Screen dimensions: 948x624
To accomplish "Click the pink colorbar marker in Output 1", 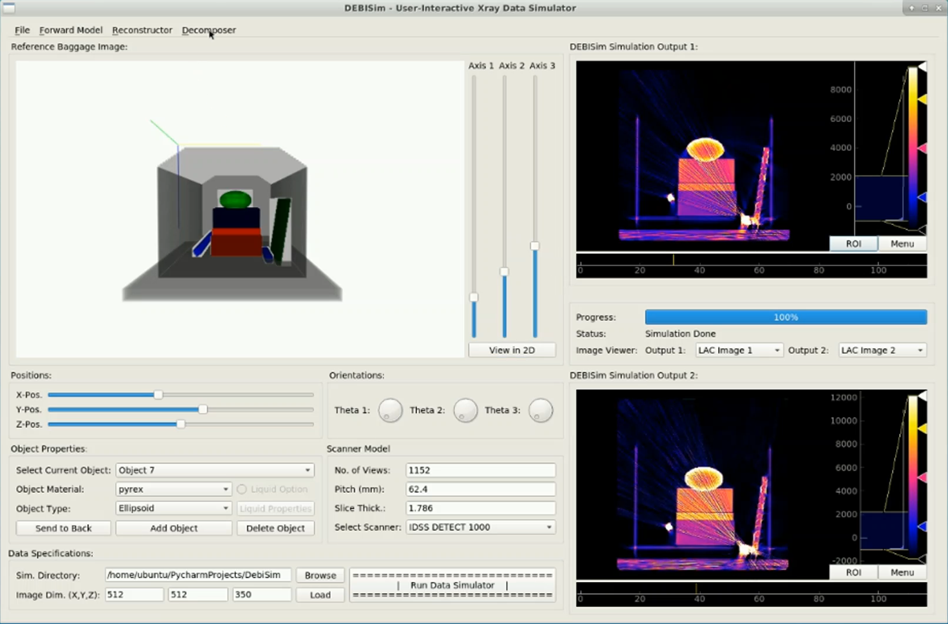I will (921, 148).
